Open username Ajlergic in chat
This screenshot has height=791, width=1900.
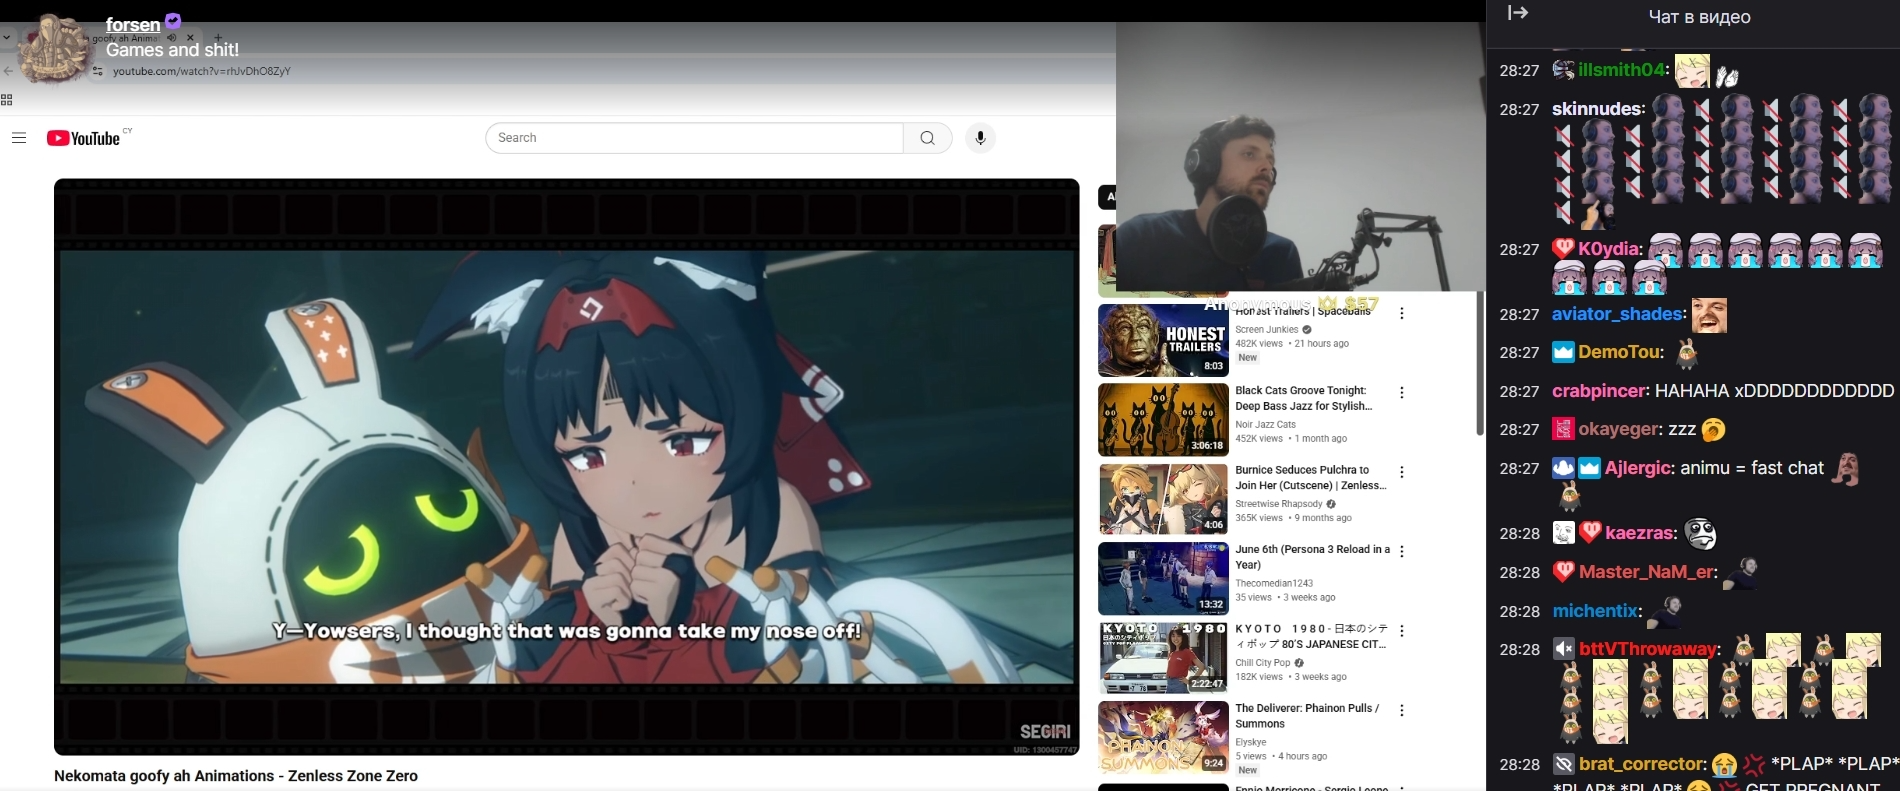click(x=1640, y=468)
